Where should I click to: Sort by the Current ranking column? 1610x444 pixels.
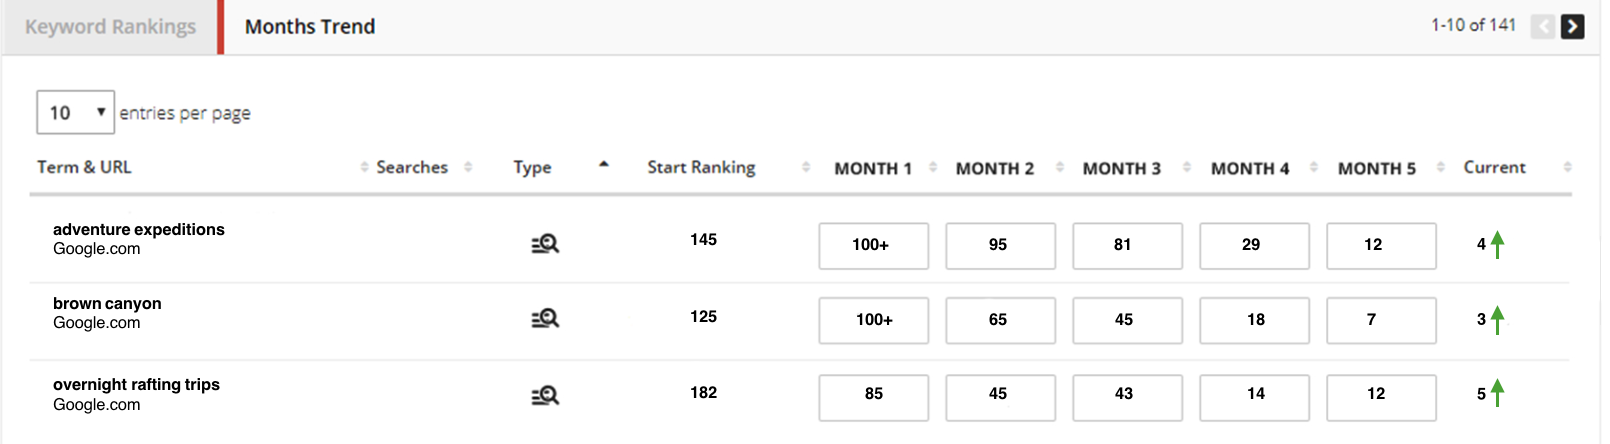tap(1494, 167)
